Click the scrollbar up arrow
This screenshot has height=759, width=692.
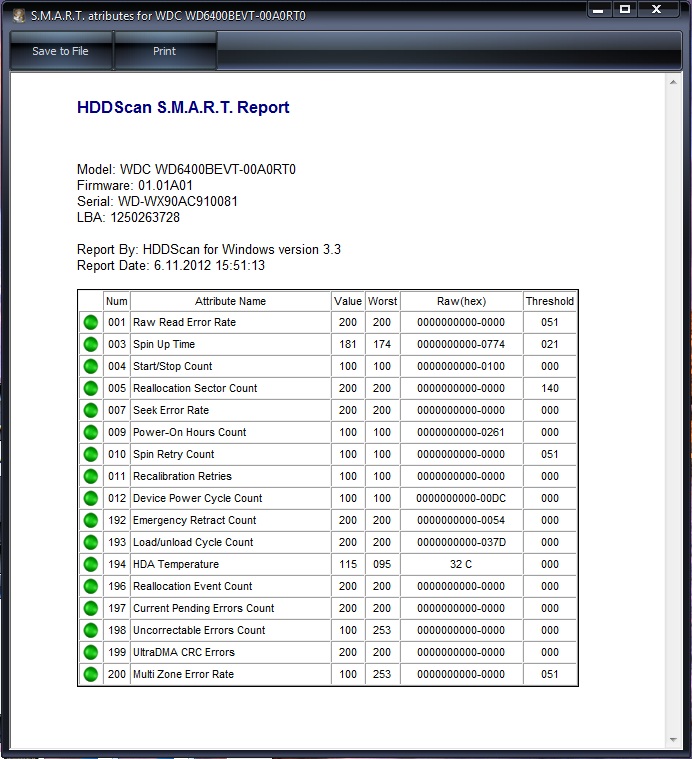[673, 83]
